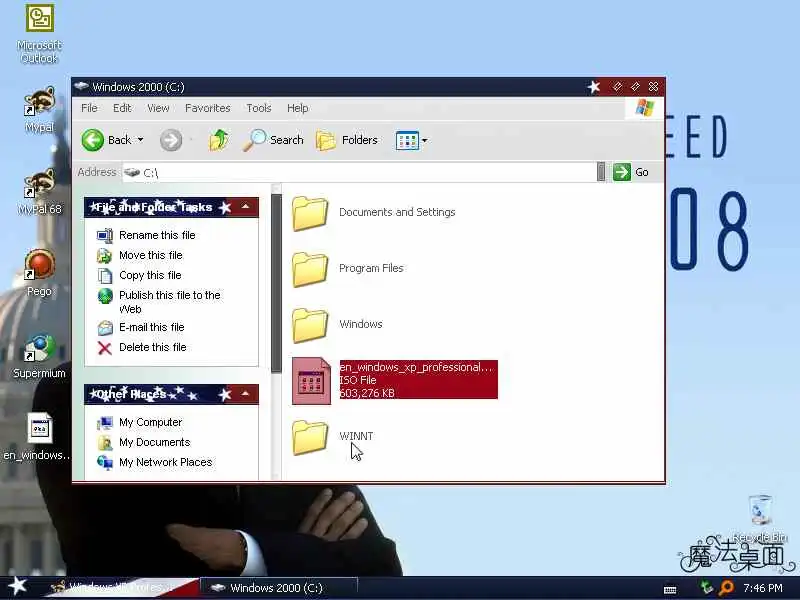This screenshot has height=600, width=800.
Task: Switch to Windows 2000 (C:) taskbar button
Action: [x=278, y=588]
